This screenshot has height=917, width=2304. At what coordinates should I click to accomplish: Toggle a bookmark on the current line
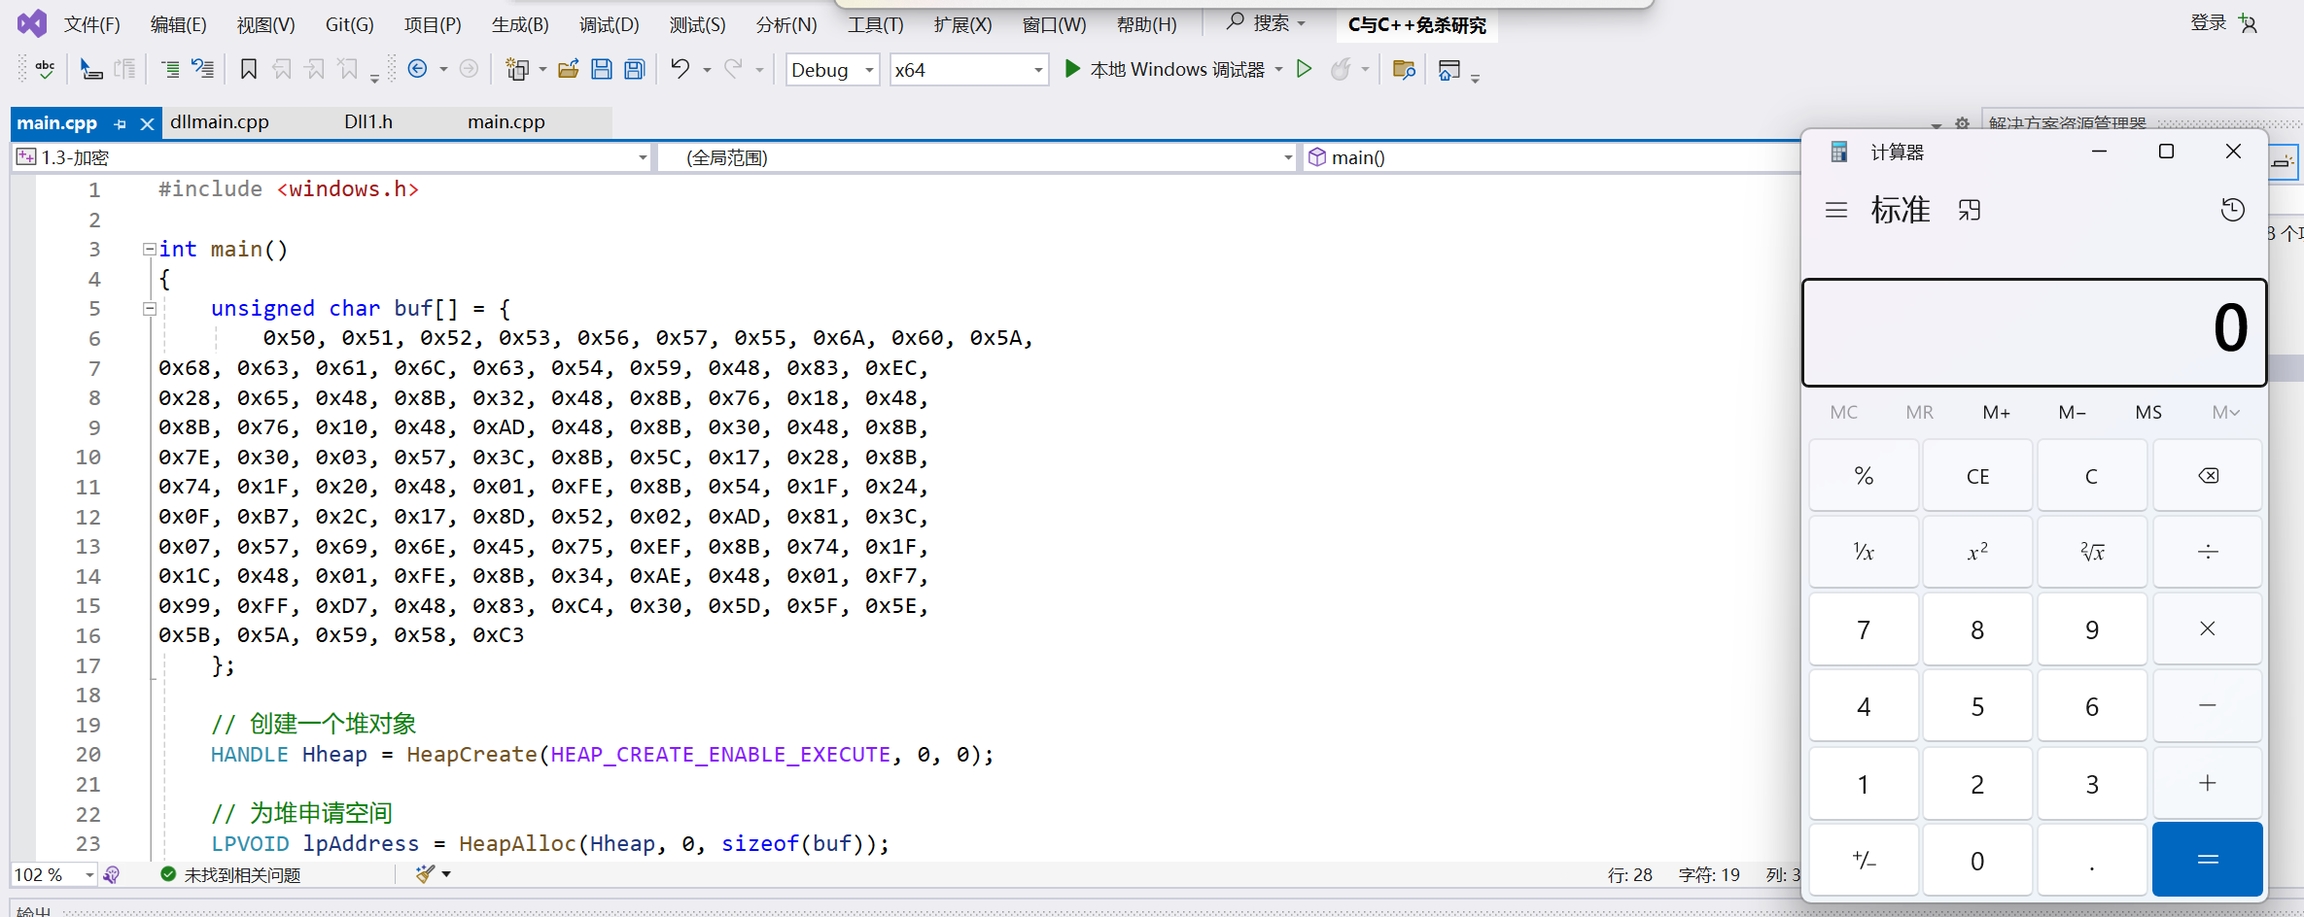point(248,69)
